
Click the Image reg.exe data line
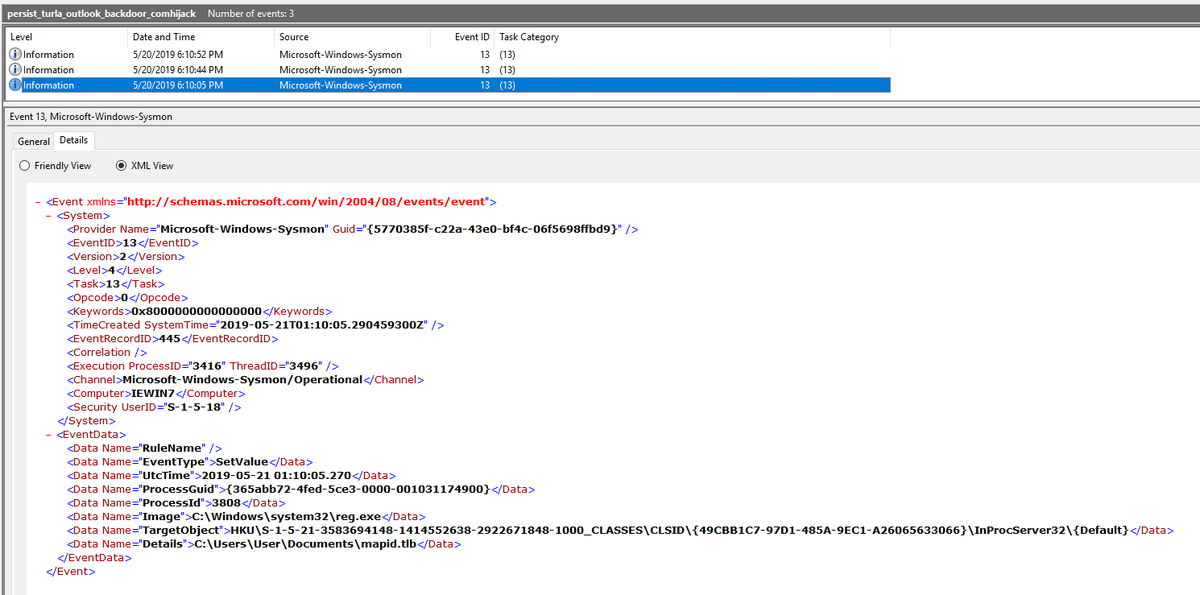(246, 516)
